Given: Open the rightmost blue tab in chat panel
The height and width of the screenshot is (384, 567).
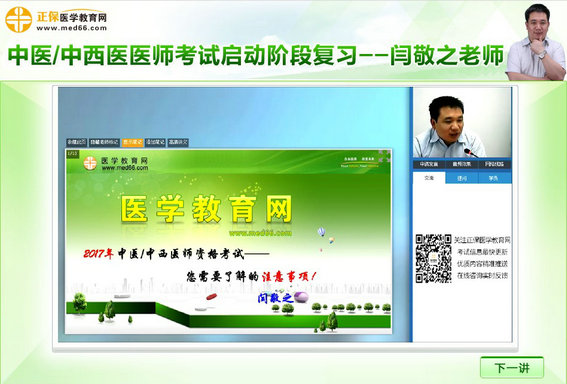Looking at the screenshot, I should pos(494,178).
